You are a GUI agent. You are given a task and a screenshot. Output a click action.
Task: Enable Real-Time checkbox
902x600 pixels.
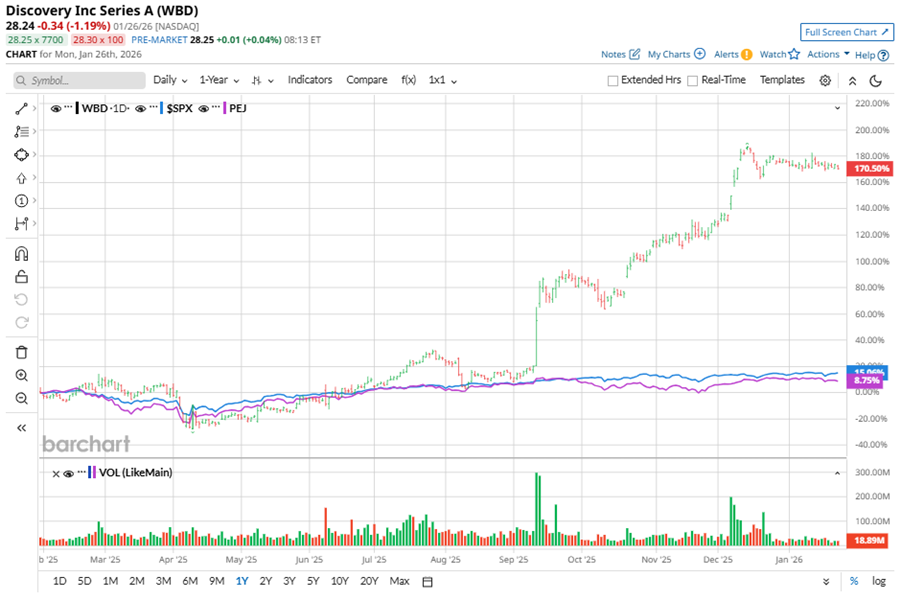click(x=693, y=81)
